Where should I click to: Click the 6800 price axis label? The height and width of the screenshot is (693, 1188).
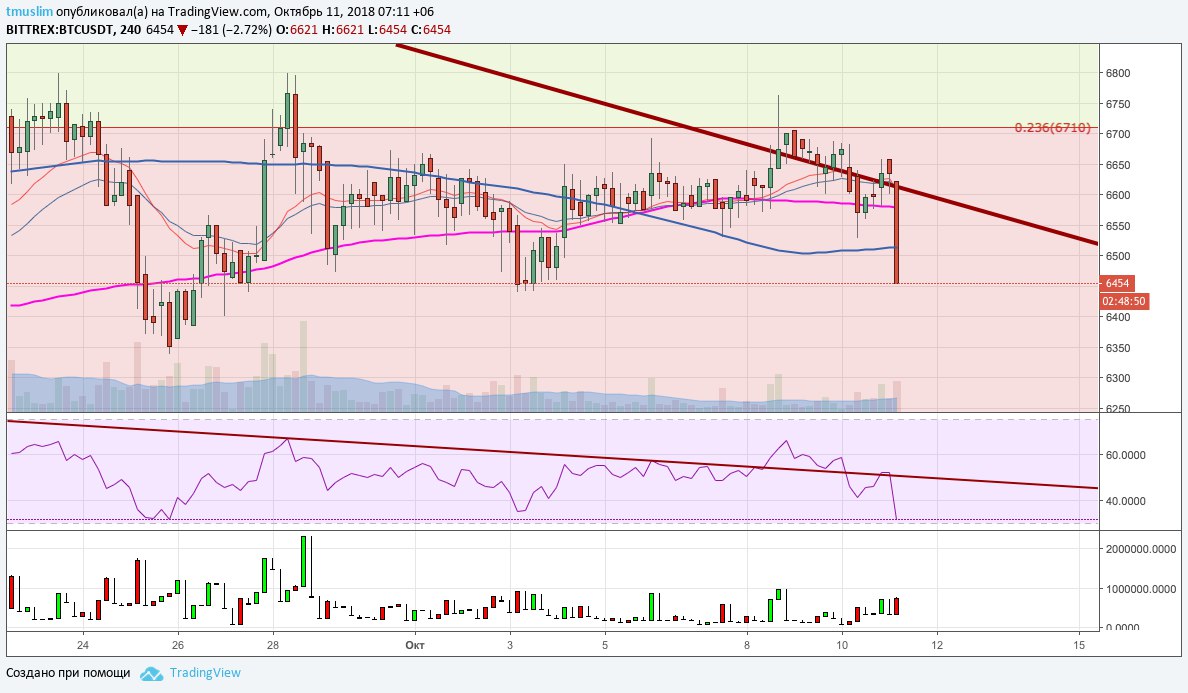click(x=1118, y=73)
